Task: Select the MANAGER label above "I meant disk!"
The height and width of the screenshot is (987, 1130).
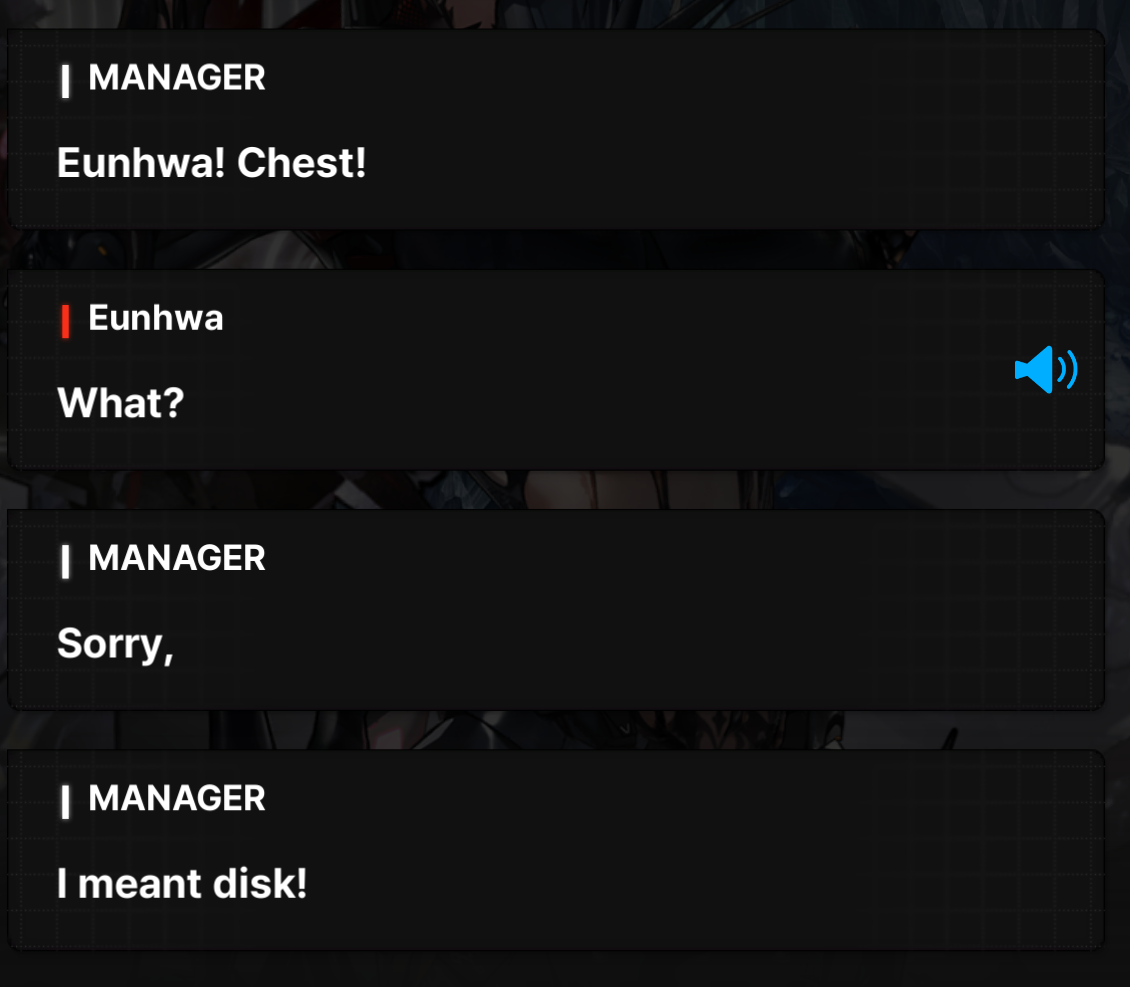Action: tap(177, 798)
